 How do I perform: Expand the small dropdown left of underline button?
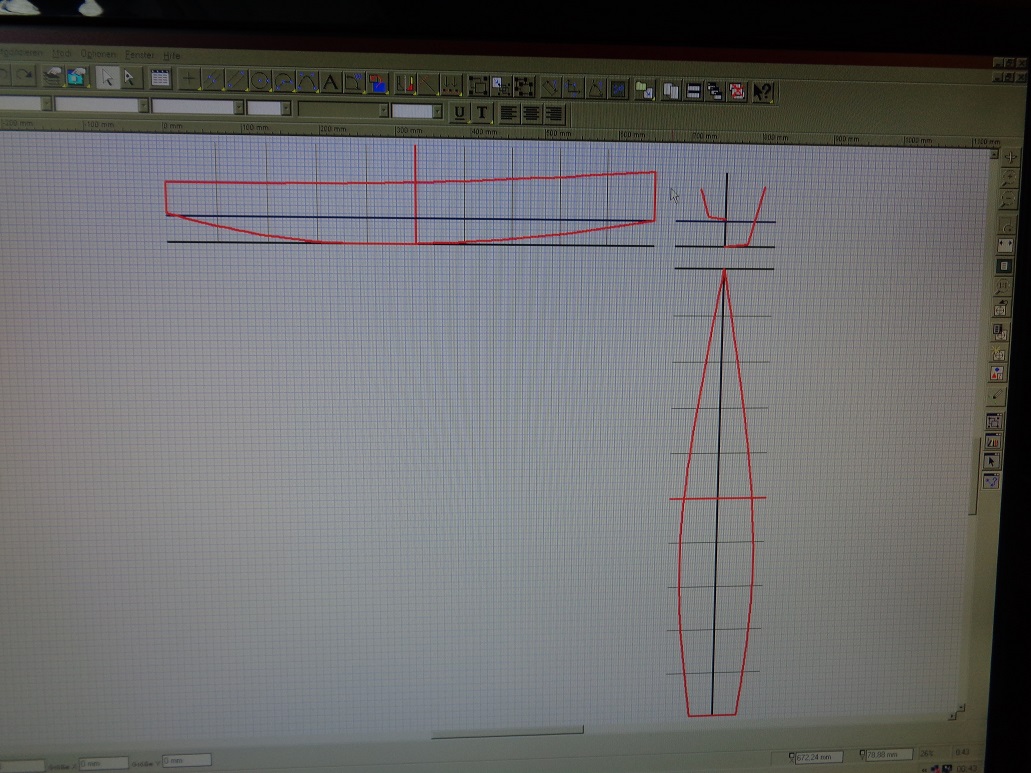tap(437, 111)
